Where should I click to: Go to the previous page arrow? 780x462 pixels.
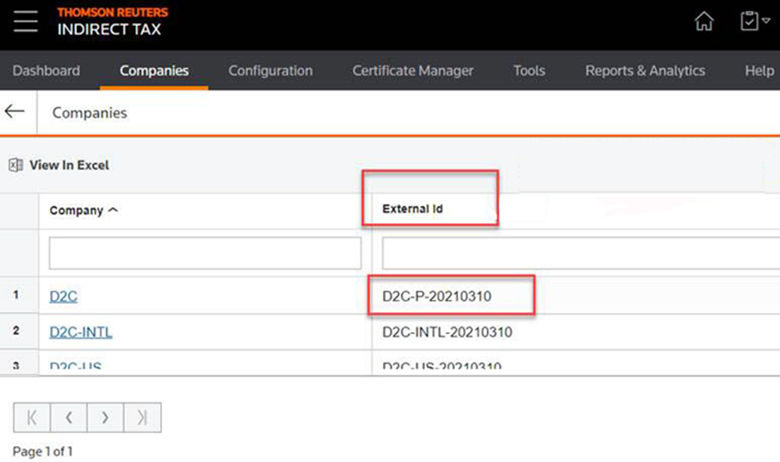(69, 418)
